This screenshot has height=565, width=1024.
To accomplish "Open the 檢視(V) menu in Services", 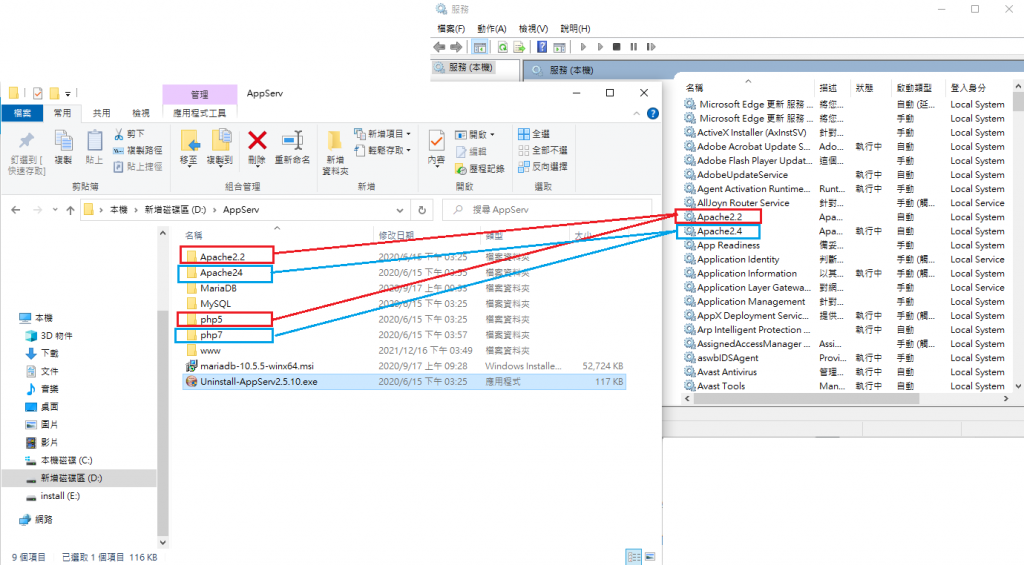I will pos(534,29).
